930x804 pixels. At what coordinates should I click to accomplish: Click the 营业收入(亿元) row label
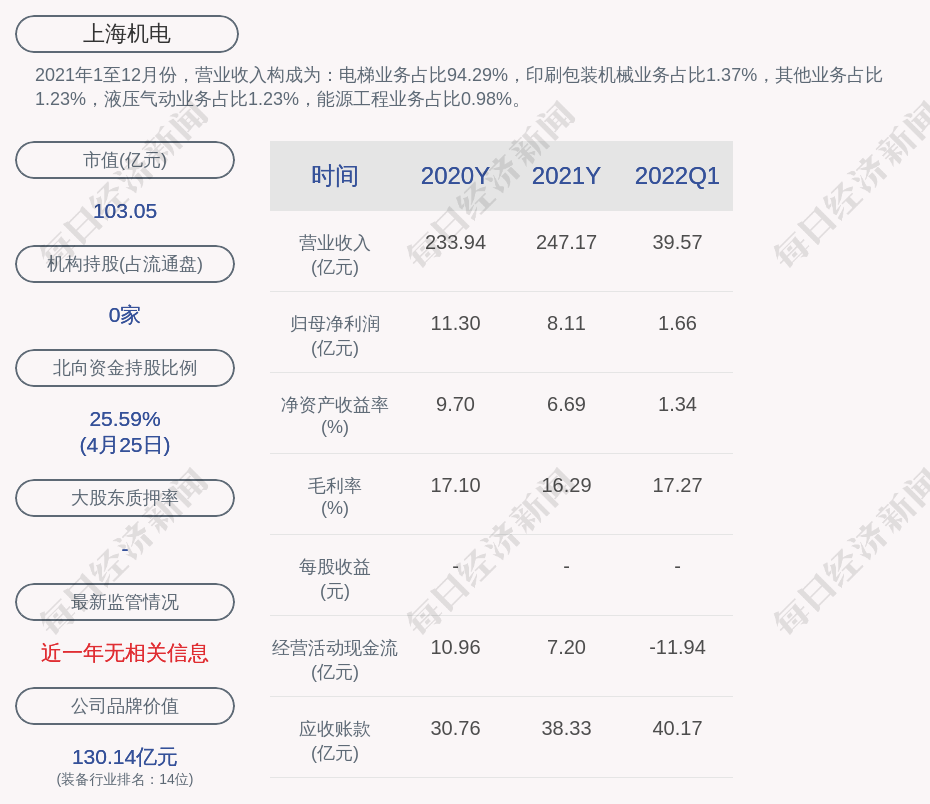click(335, 255)
